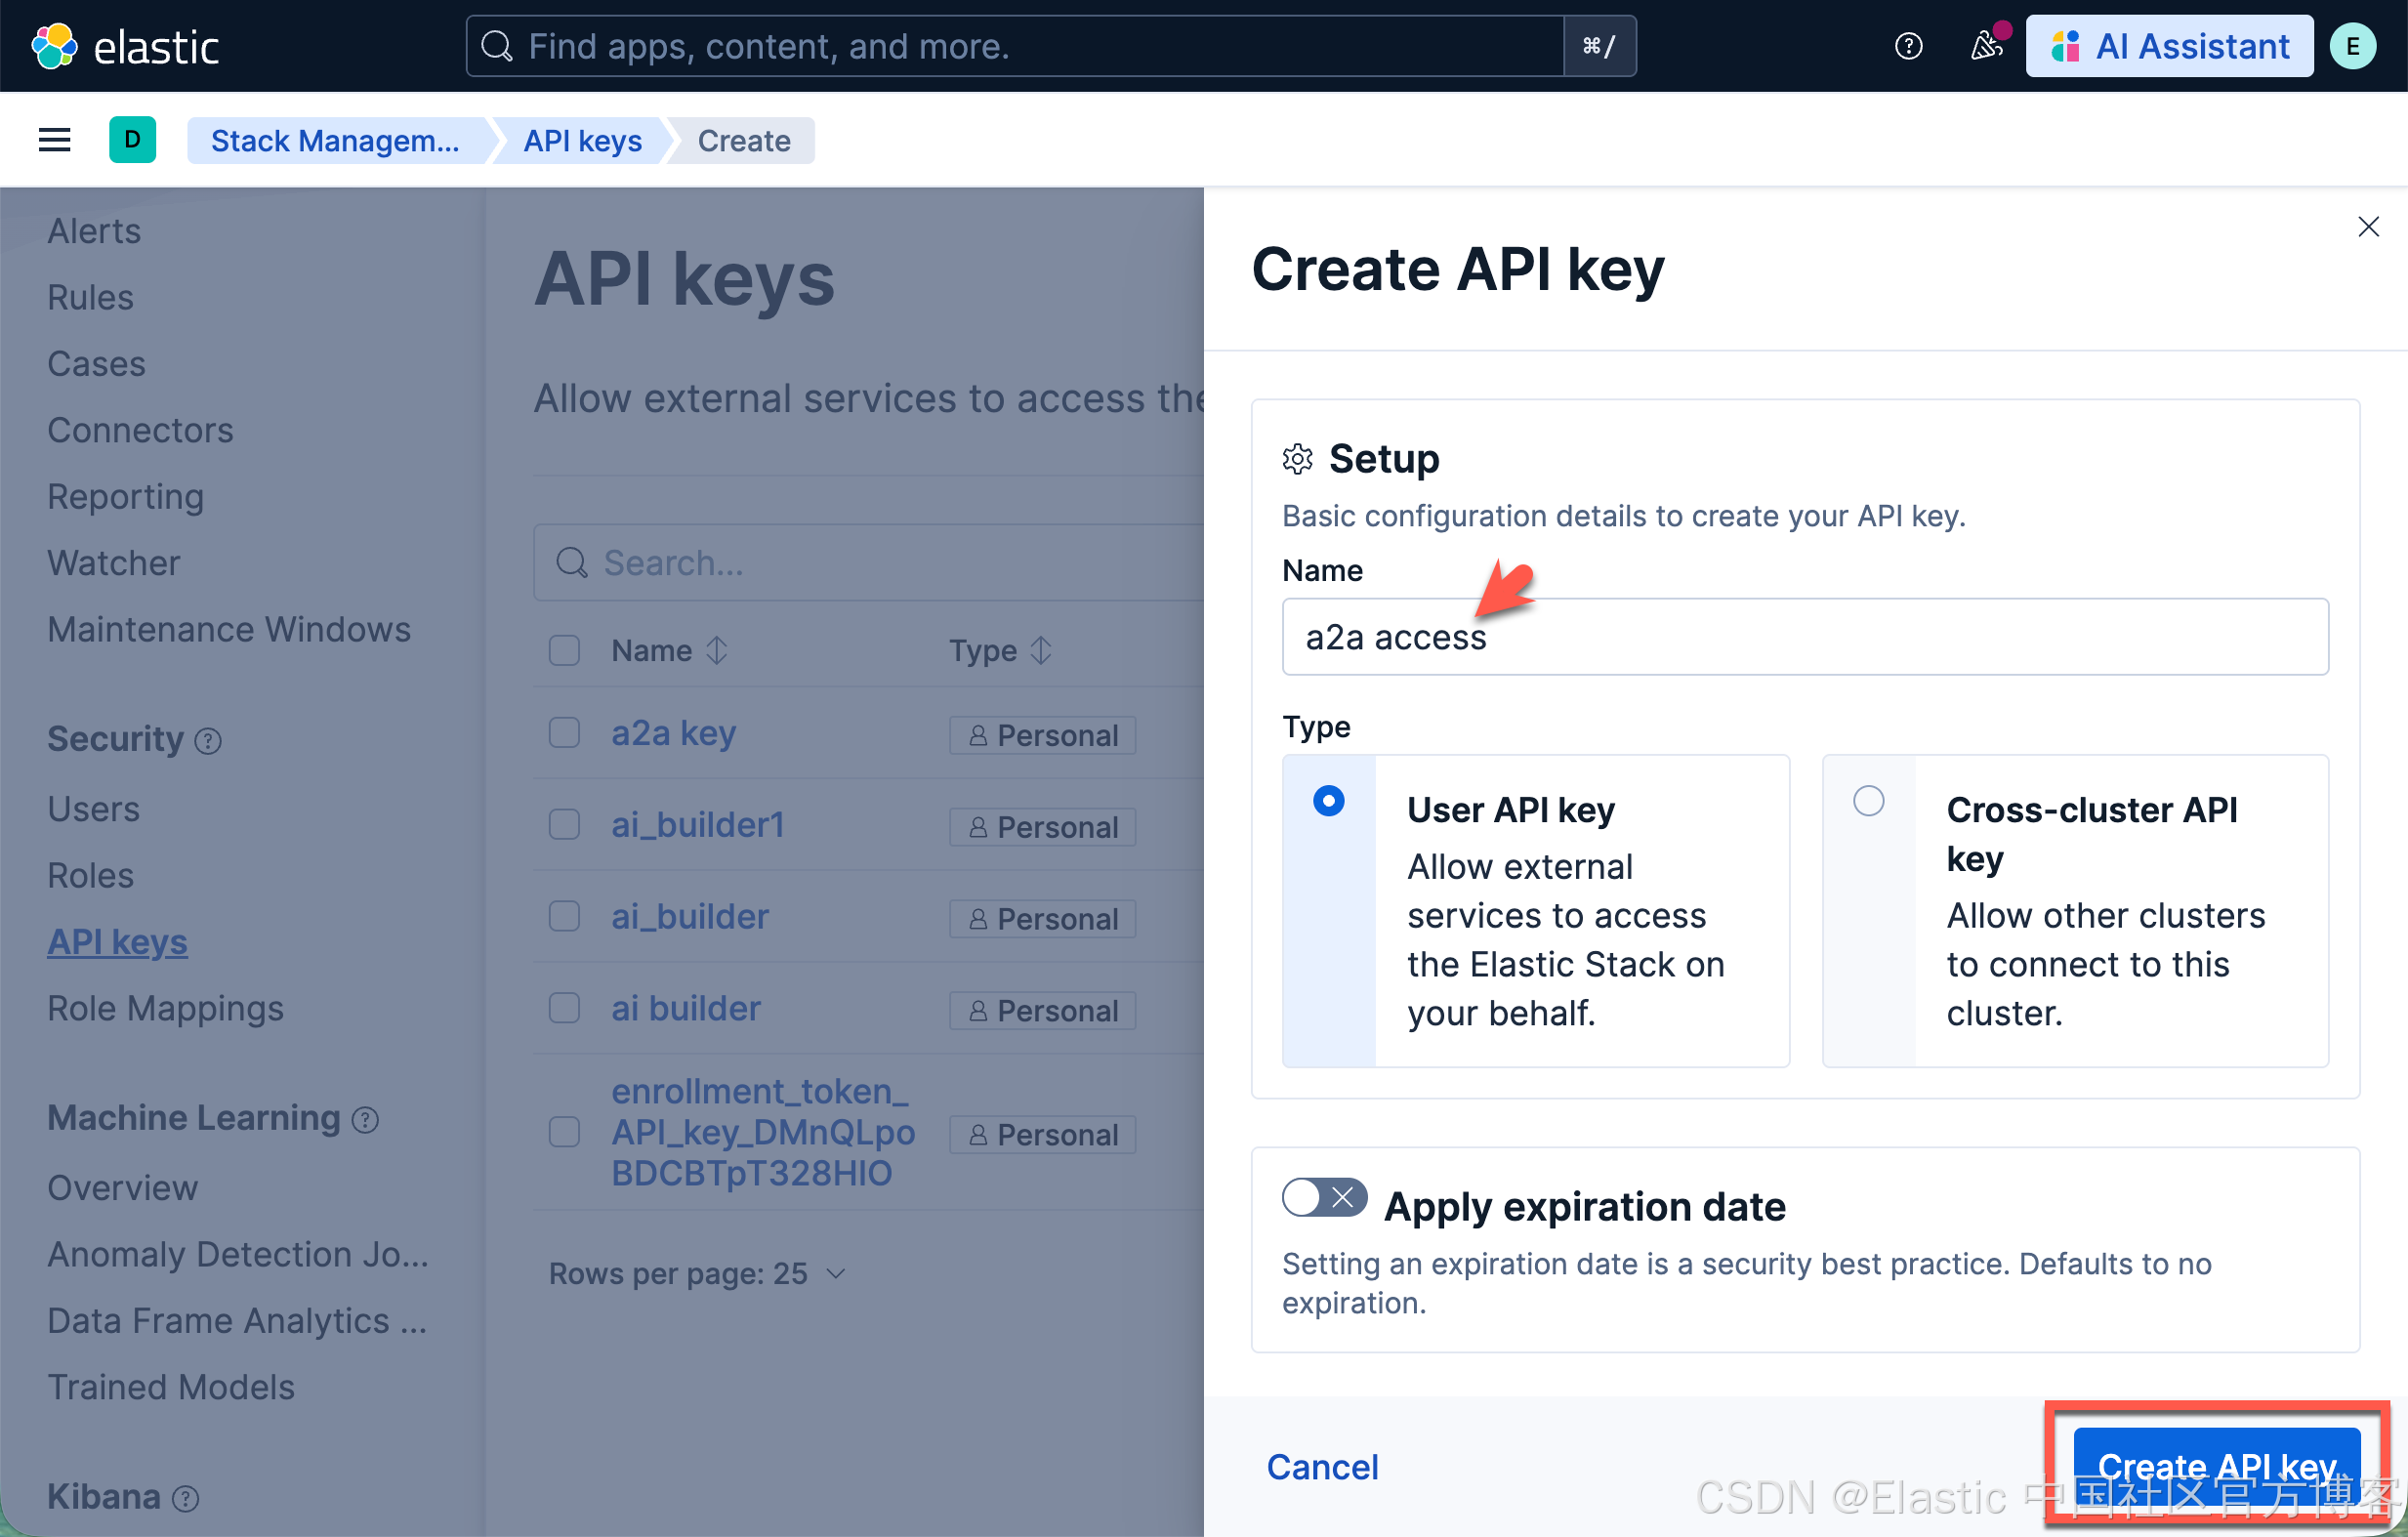Select the Cross-cluster API key radio

click(x=1868, y=801)
